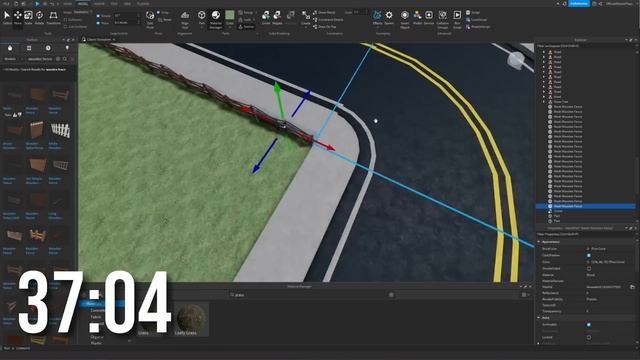Open the FILE menu
Image resolution: width=640 pixels, height=360 pixels.
(6, 4)
